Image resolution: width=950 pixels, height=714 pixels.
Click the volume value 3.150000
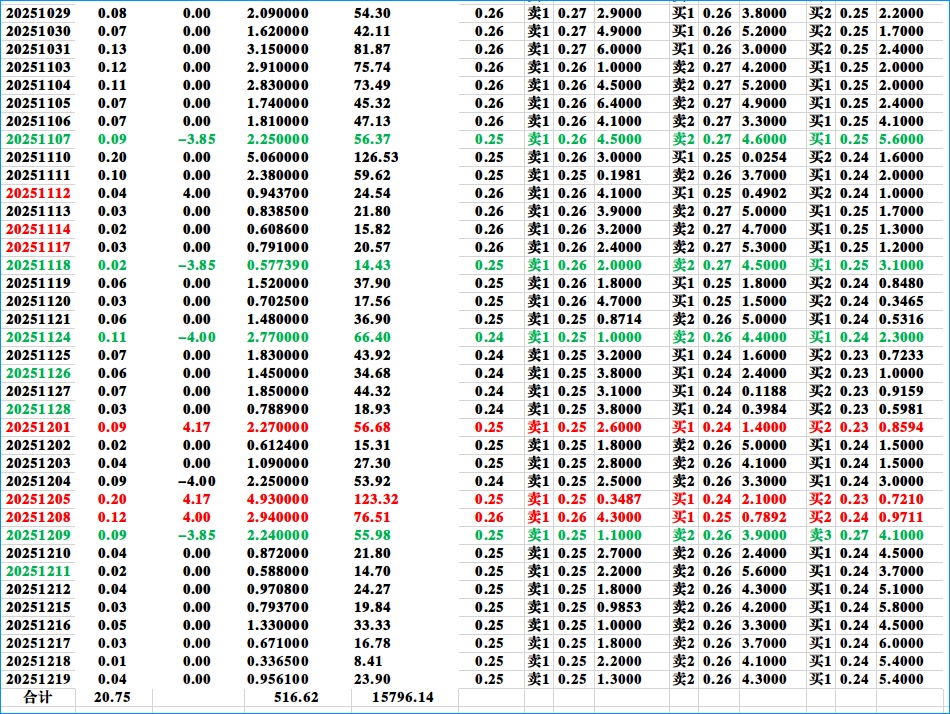point(277,50)
